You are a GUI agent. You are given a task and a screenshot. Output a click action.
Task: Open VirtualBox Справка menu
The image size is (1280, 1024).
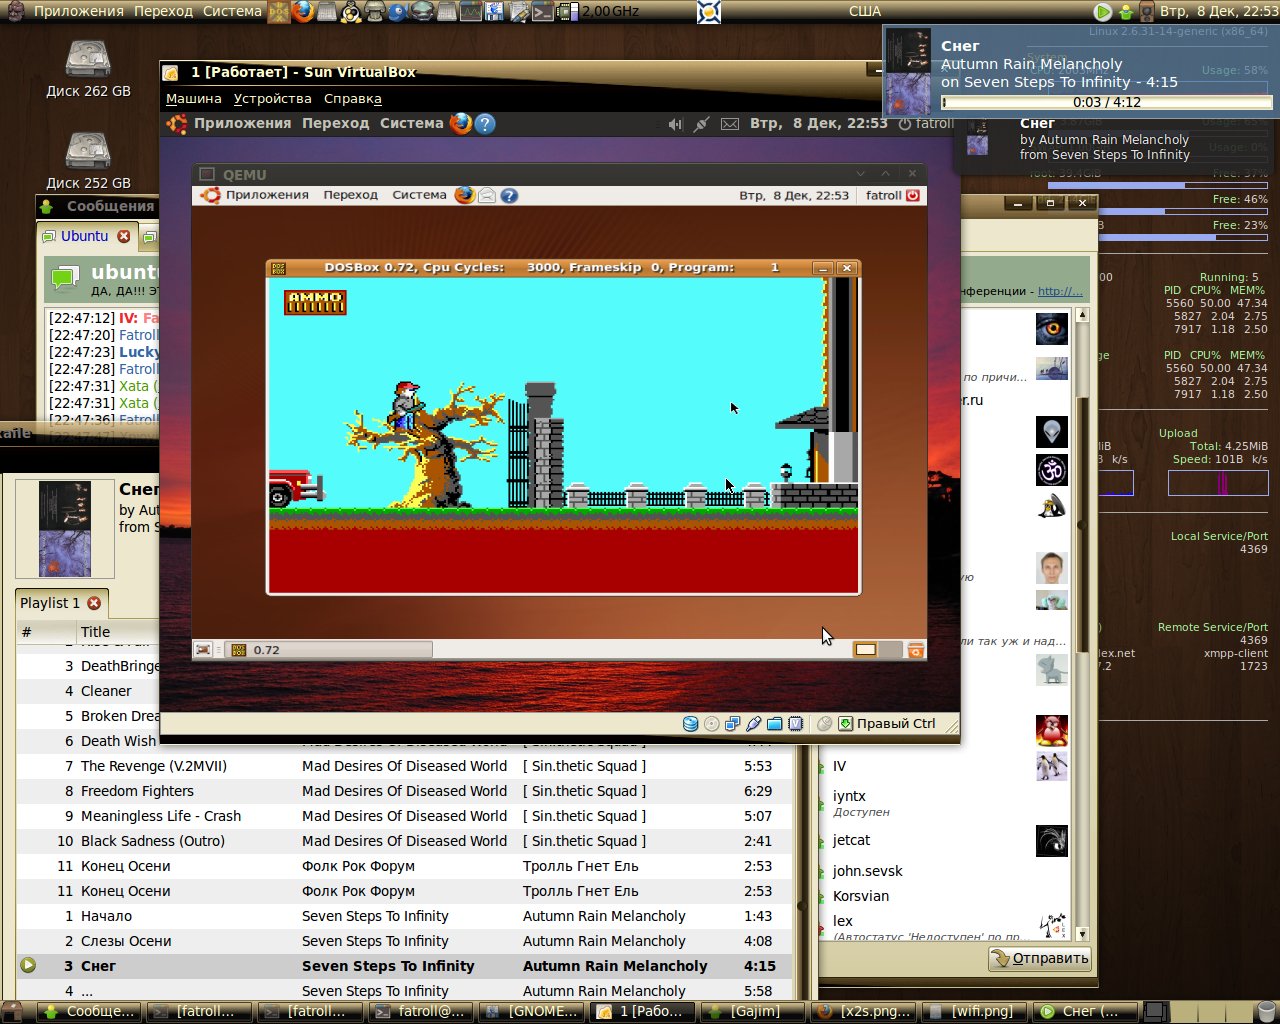(x=353, y=99)
